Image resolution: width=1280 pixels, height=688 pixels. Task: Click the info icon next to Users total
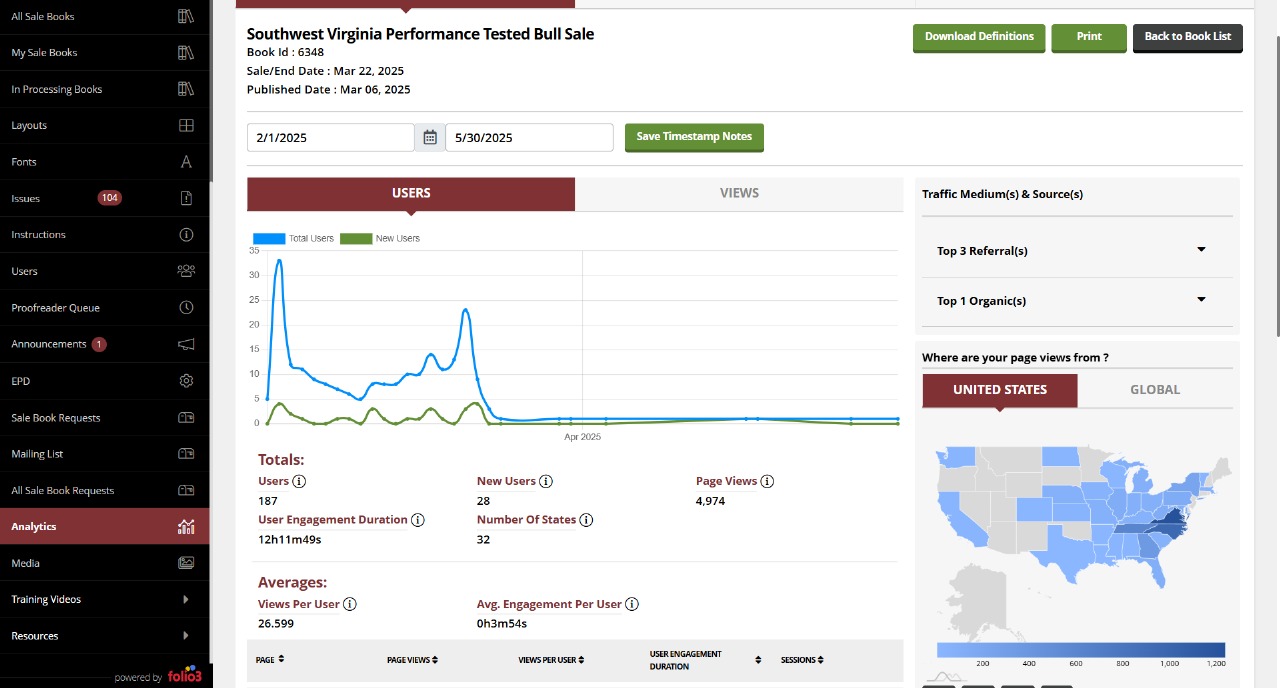coord(299,481)
